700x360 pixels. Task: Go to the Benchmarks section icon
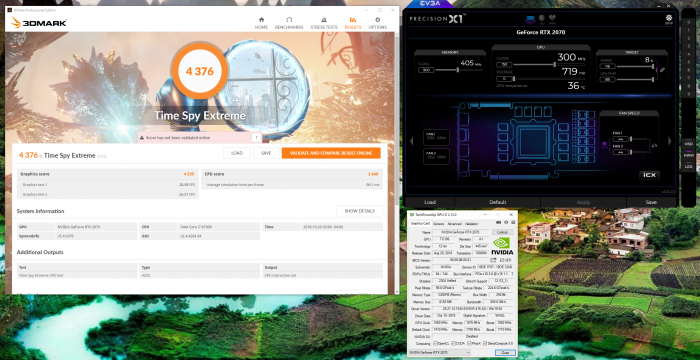(x=289, y=20)
